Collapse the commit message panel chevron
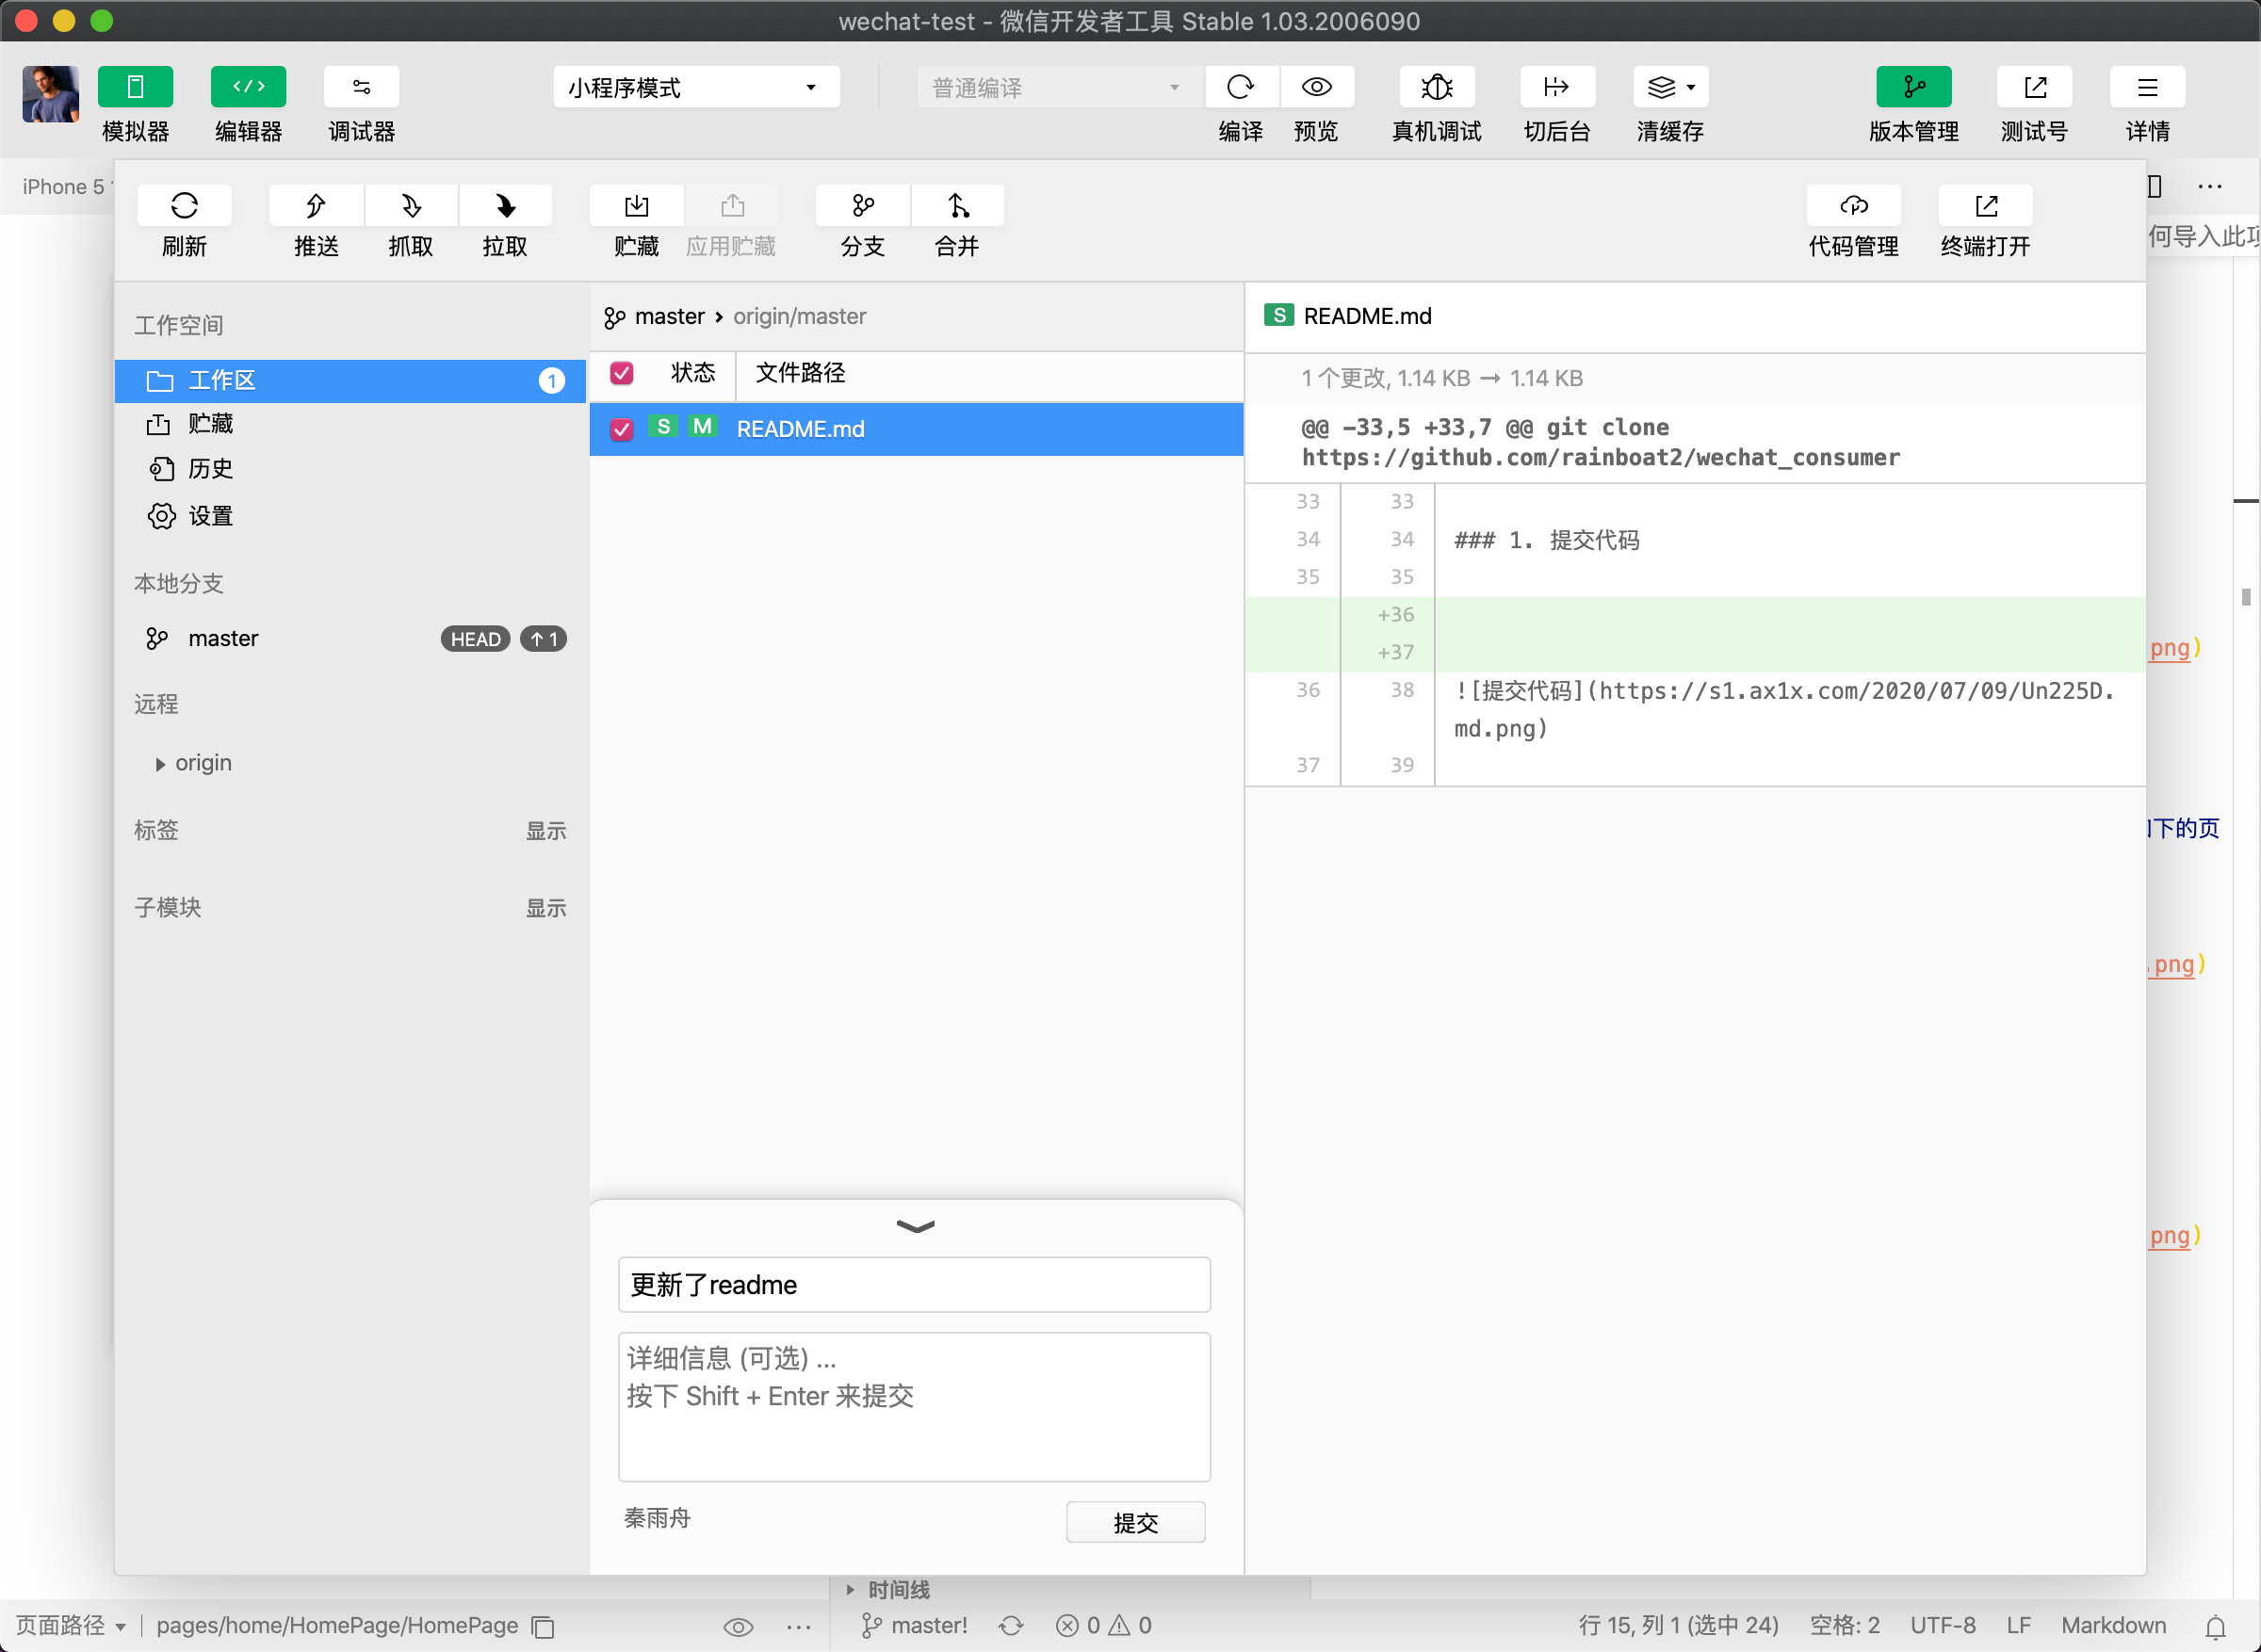This screenshot has height=1652, width=2261. pos(915,1227)
